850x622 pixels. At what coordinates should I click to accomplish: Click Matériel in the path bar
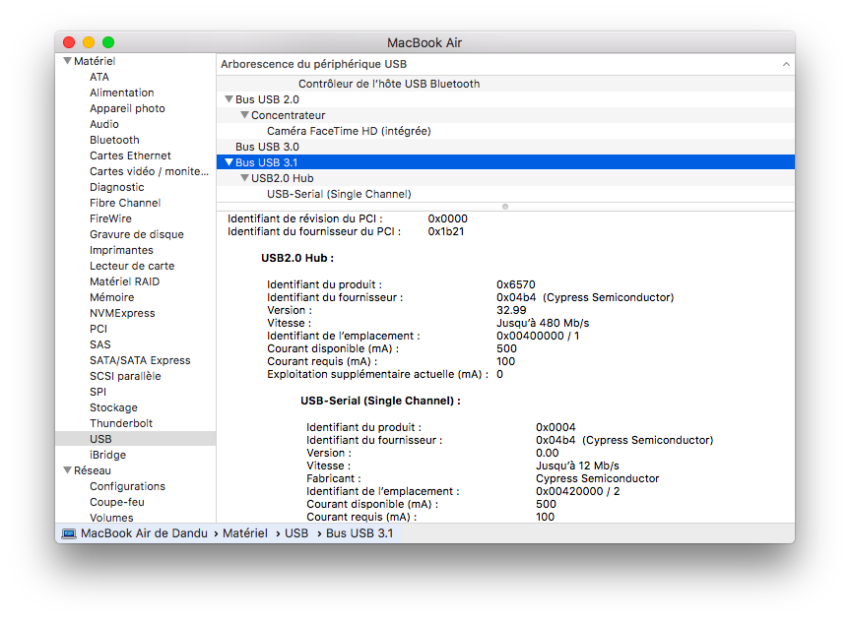[x=245, y=534]
